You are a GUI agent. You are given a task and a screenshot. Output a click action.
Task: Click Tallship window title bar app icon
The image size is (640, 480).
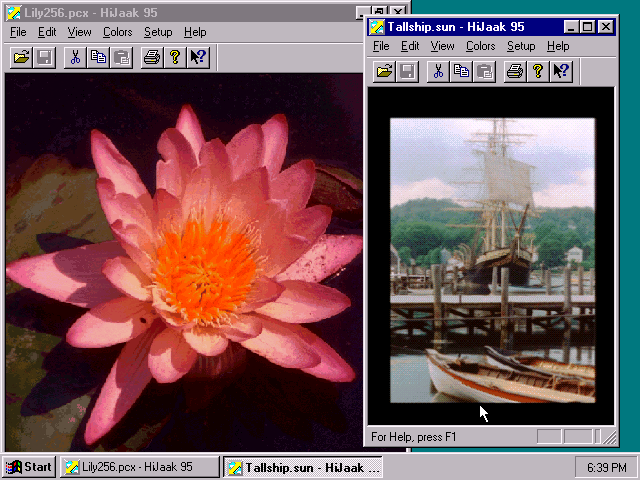point(376,27)
